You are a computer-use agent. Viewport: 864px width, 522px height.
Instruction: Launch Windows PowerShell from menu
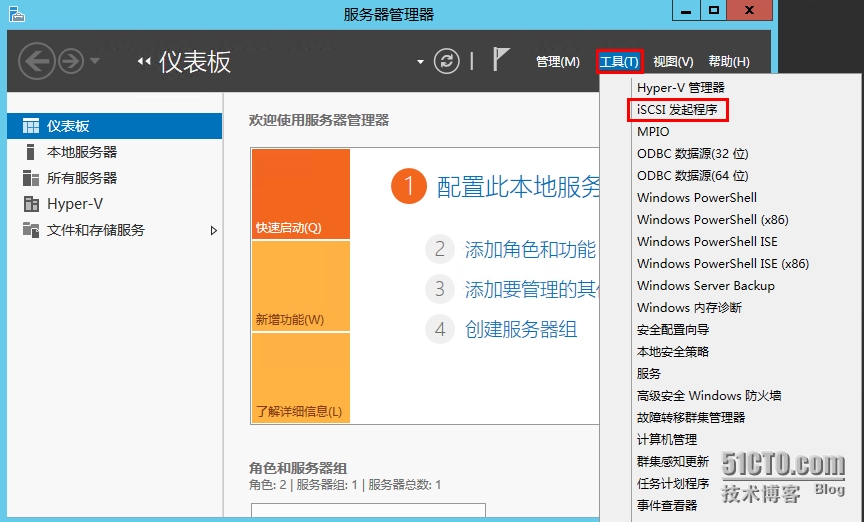click(697, 197)
